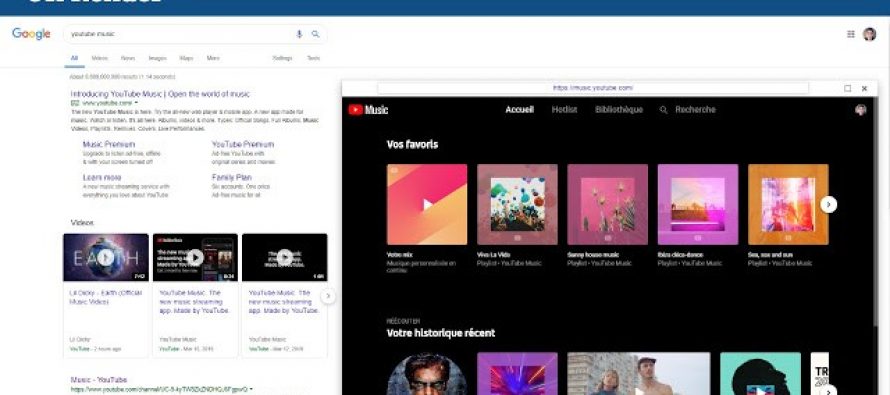Open the Tools option in Google search
This screenshot has height=395, width=890.
[x=313, y=58]
